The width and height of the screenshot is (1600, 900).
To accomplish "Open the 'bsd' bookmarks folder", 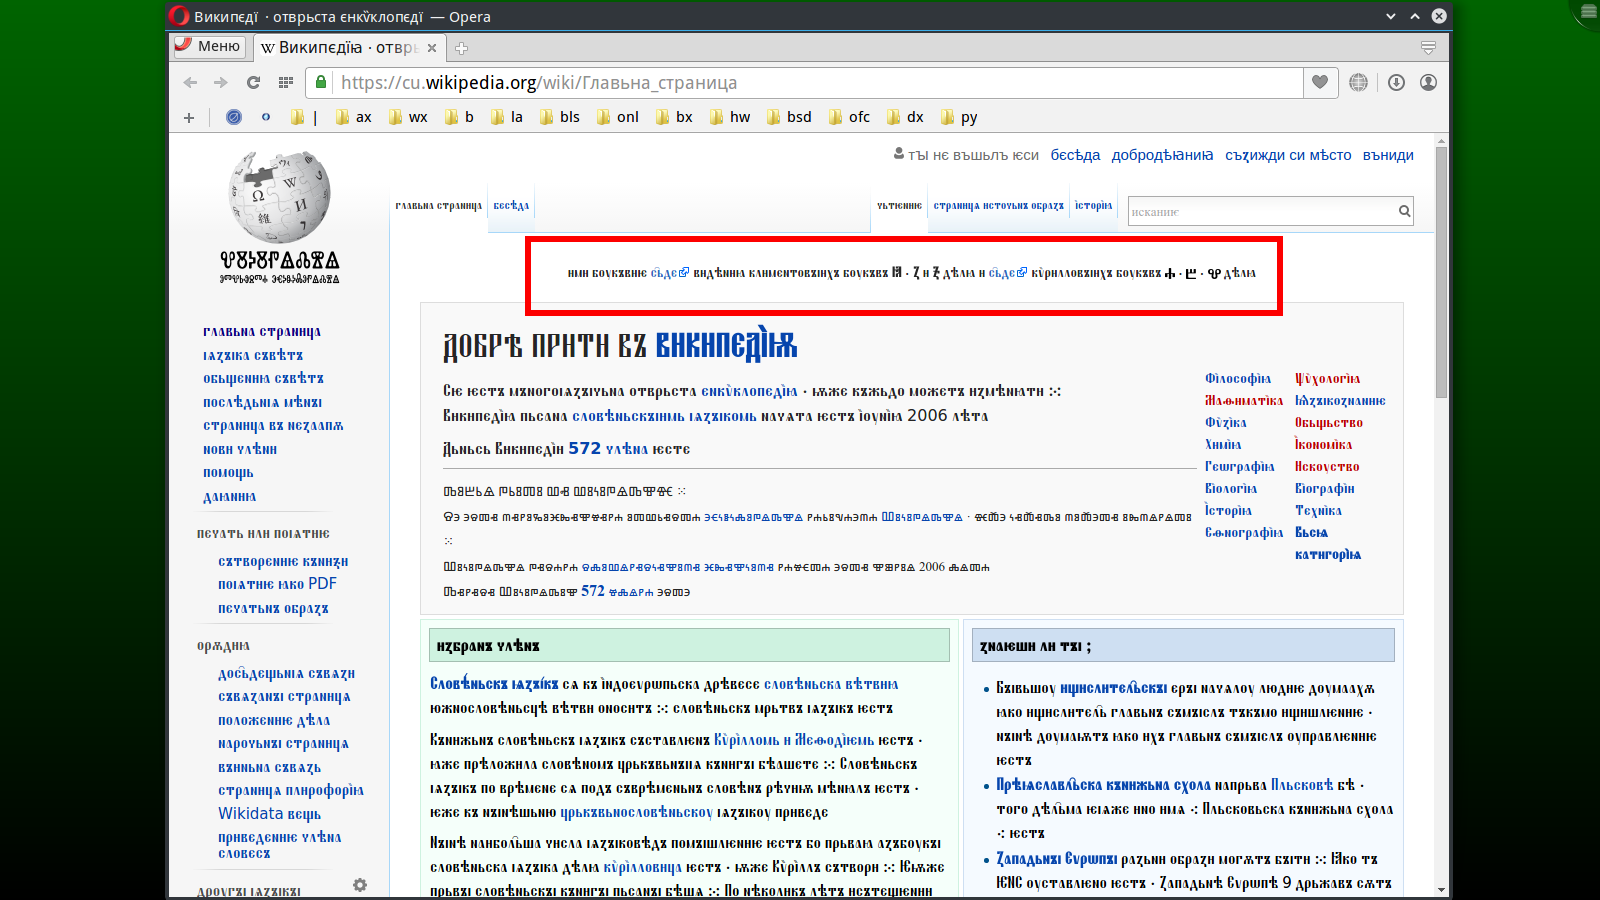I will click(789, 117).
